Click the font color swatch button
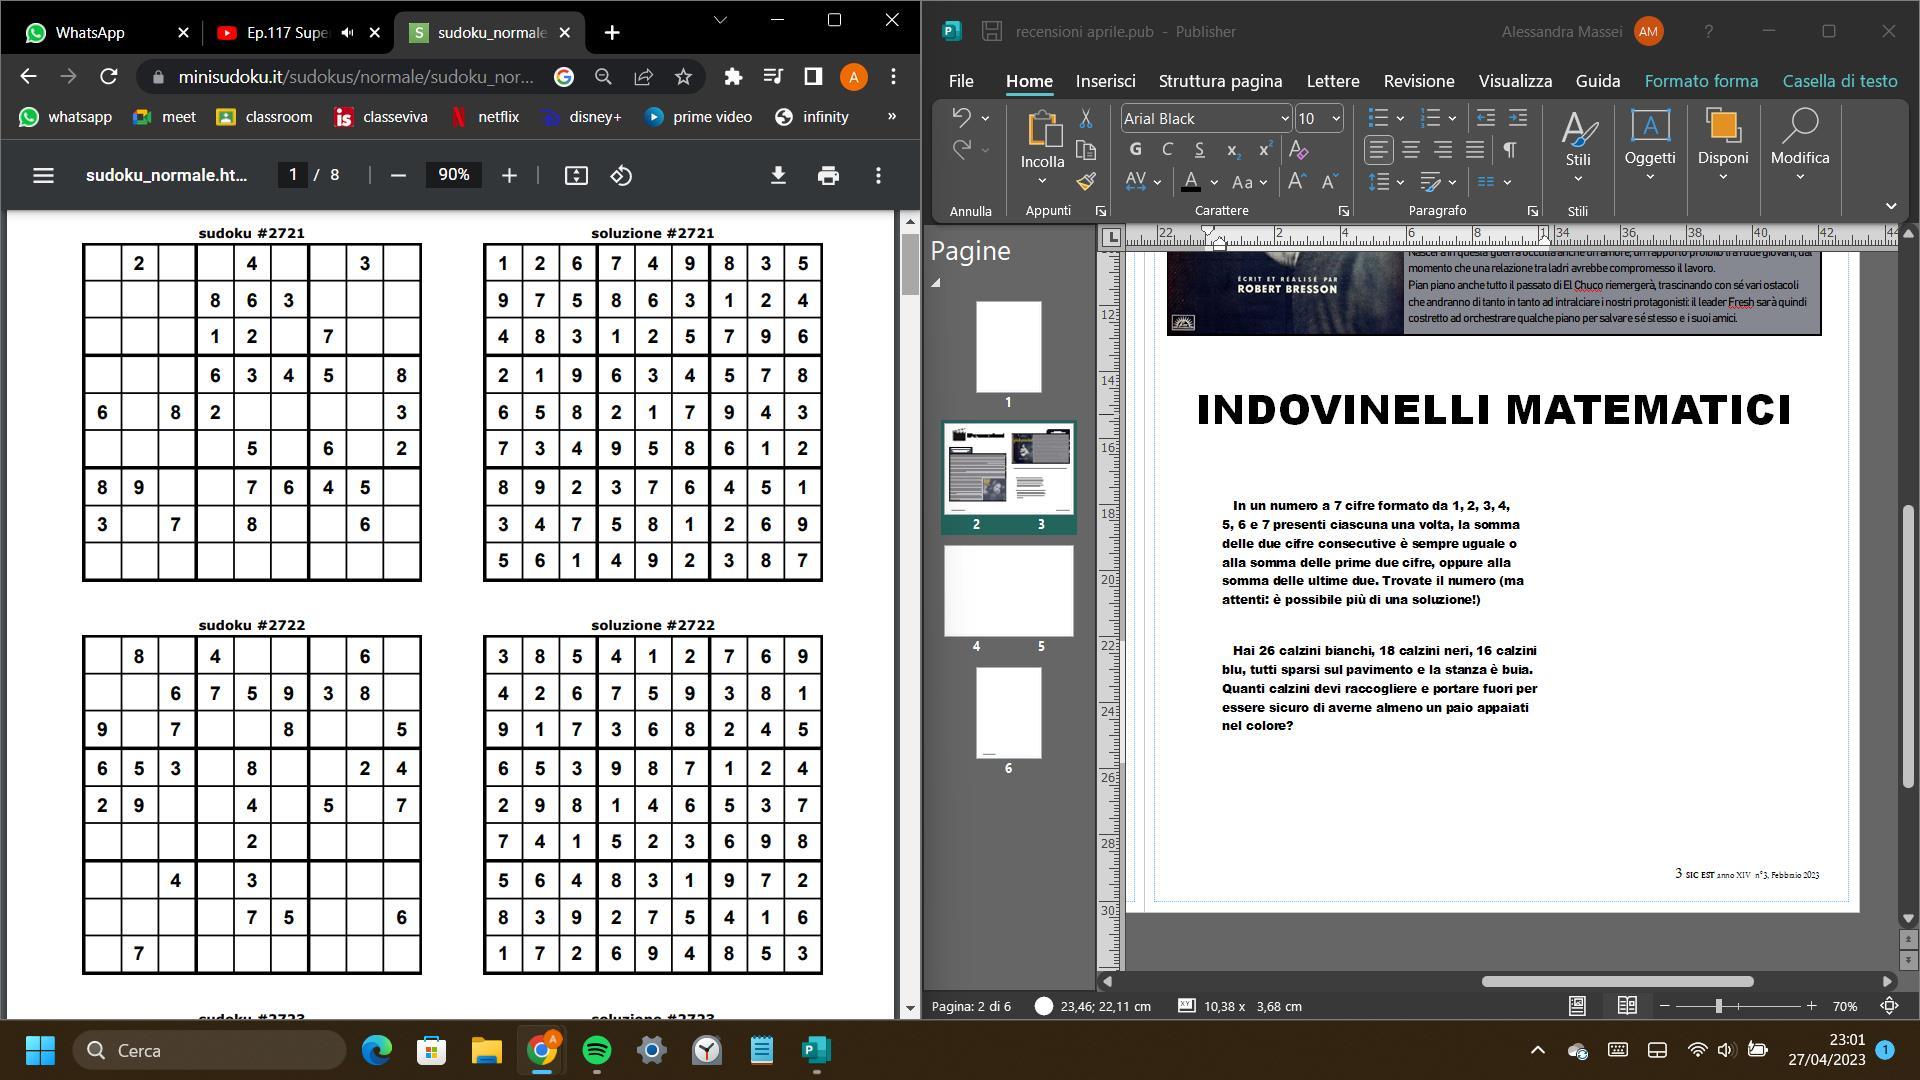The height and width of the screenshot is (1080, 1920). (1190, 182)
